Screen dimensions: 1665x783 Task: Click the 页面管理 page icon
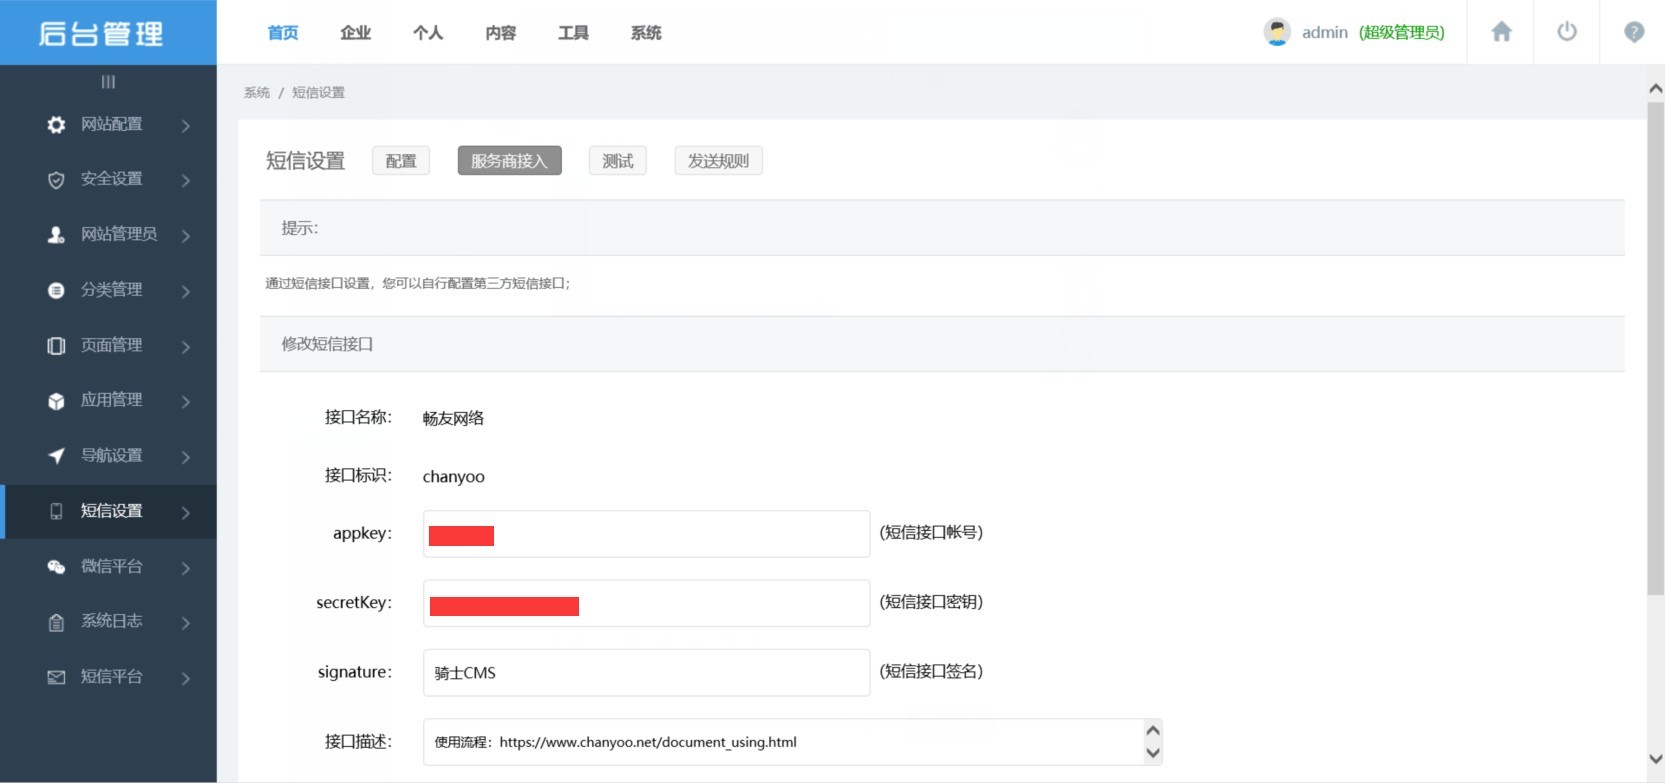[x=56, y=346]
